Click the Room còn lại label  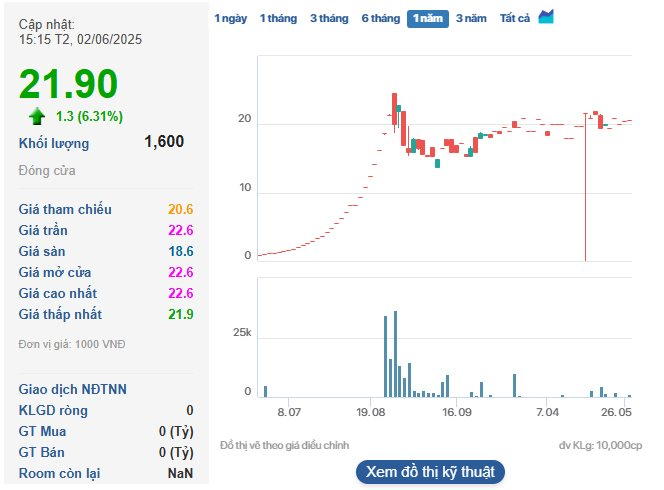click(59, 473)
